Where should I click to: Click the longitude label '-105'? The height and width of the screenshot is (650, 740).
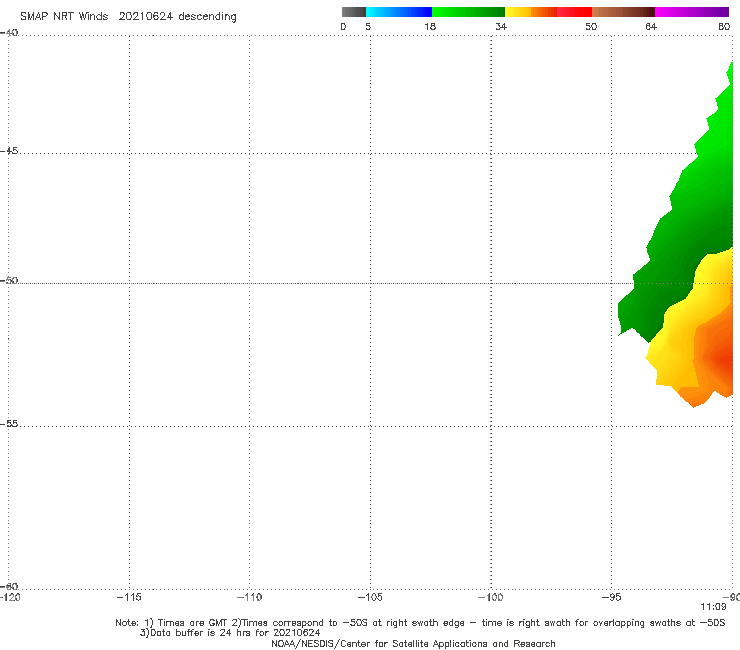370,598
